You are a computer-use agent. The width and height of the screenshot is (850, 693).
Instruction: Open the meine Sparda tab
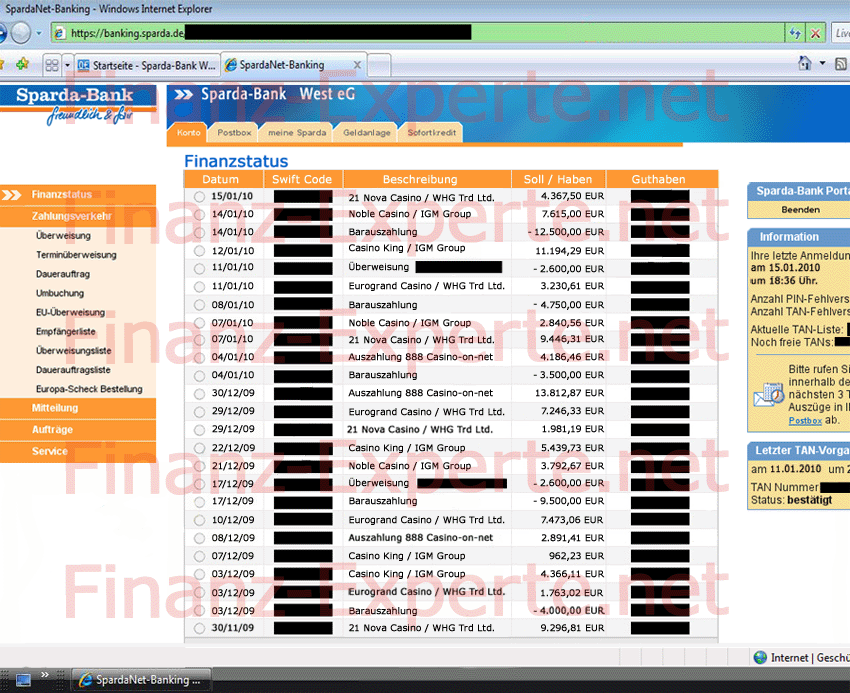click(297, 133)
